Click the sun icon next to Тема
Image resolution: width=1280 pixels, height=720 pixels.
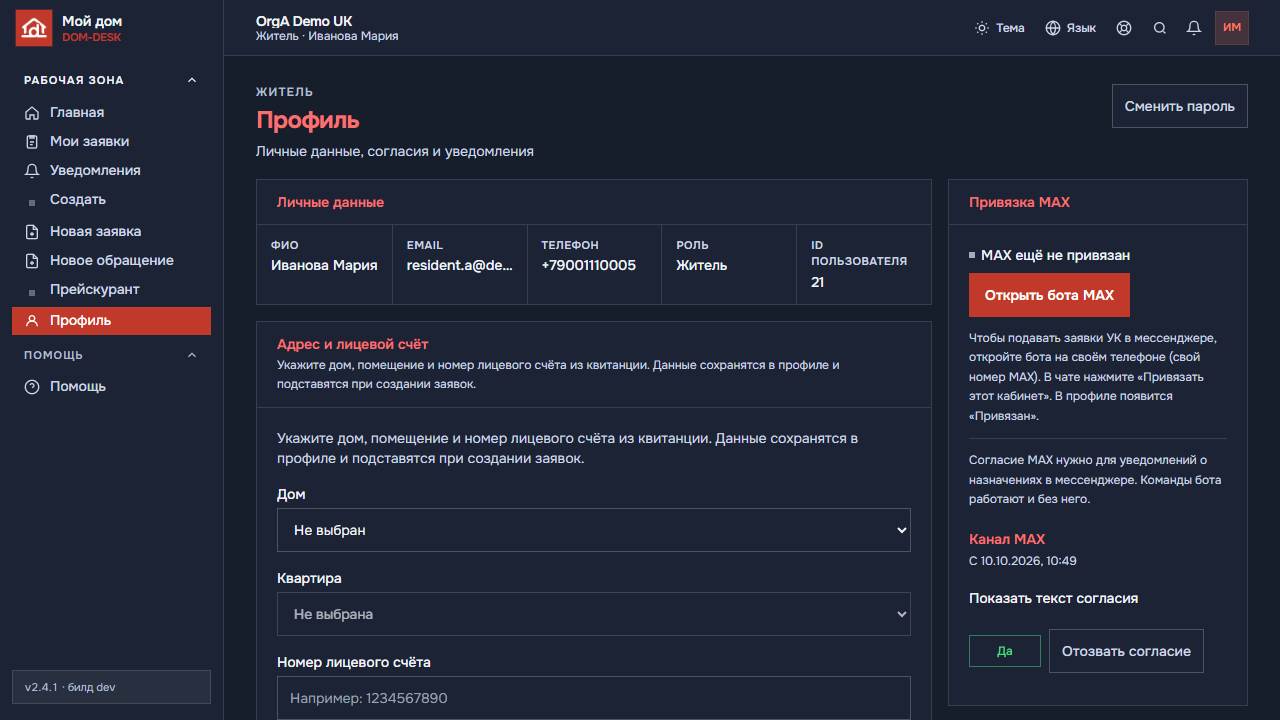(x=982, y=28)
